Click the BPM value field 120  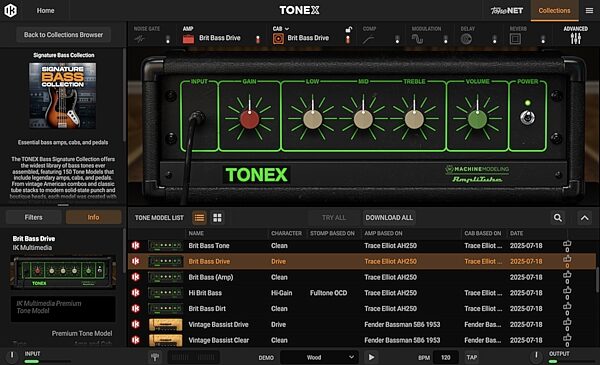click(445, 357)
